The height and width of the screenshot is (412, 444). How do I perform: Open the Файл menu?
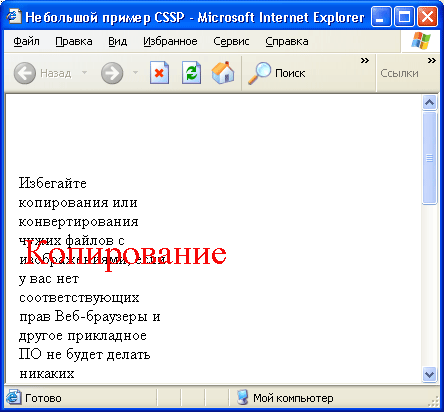pos(26,41)
